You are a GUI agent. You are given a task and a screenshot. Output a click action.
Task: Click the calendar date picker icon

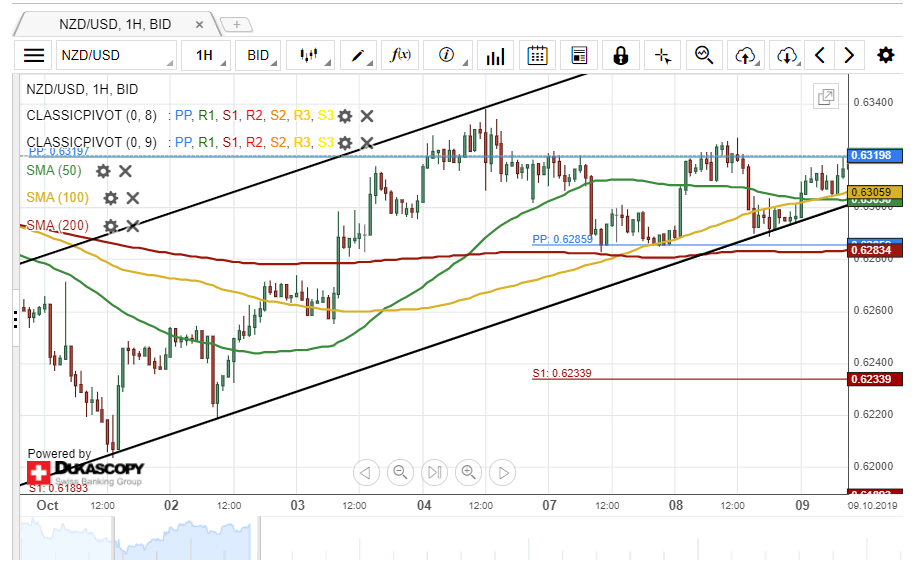coord(537,55)
